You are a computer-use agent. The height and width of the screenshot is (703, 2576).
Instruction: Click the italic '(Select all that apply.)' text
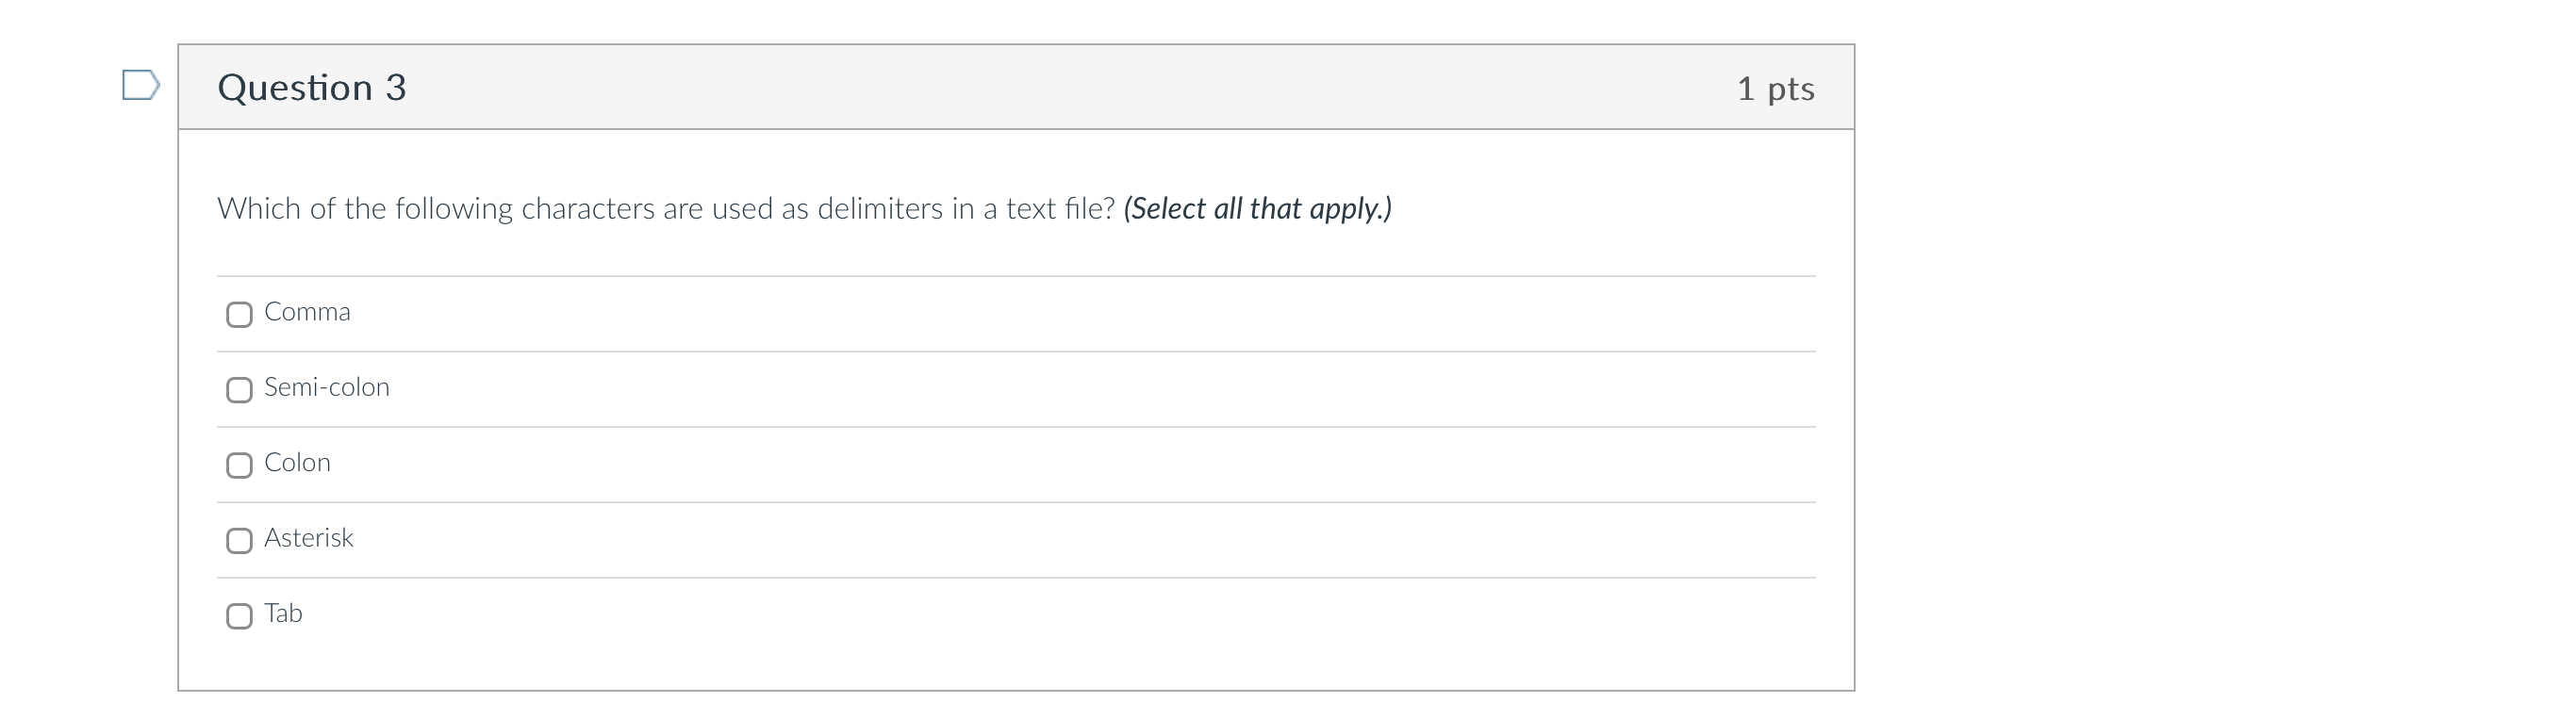click(1257, 208)
